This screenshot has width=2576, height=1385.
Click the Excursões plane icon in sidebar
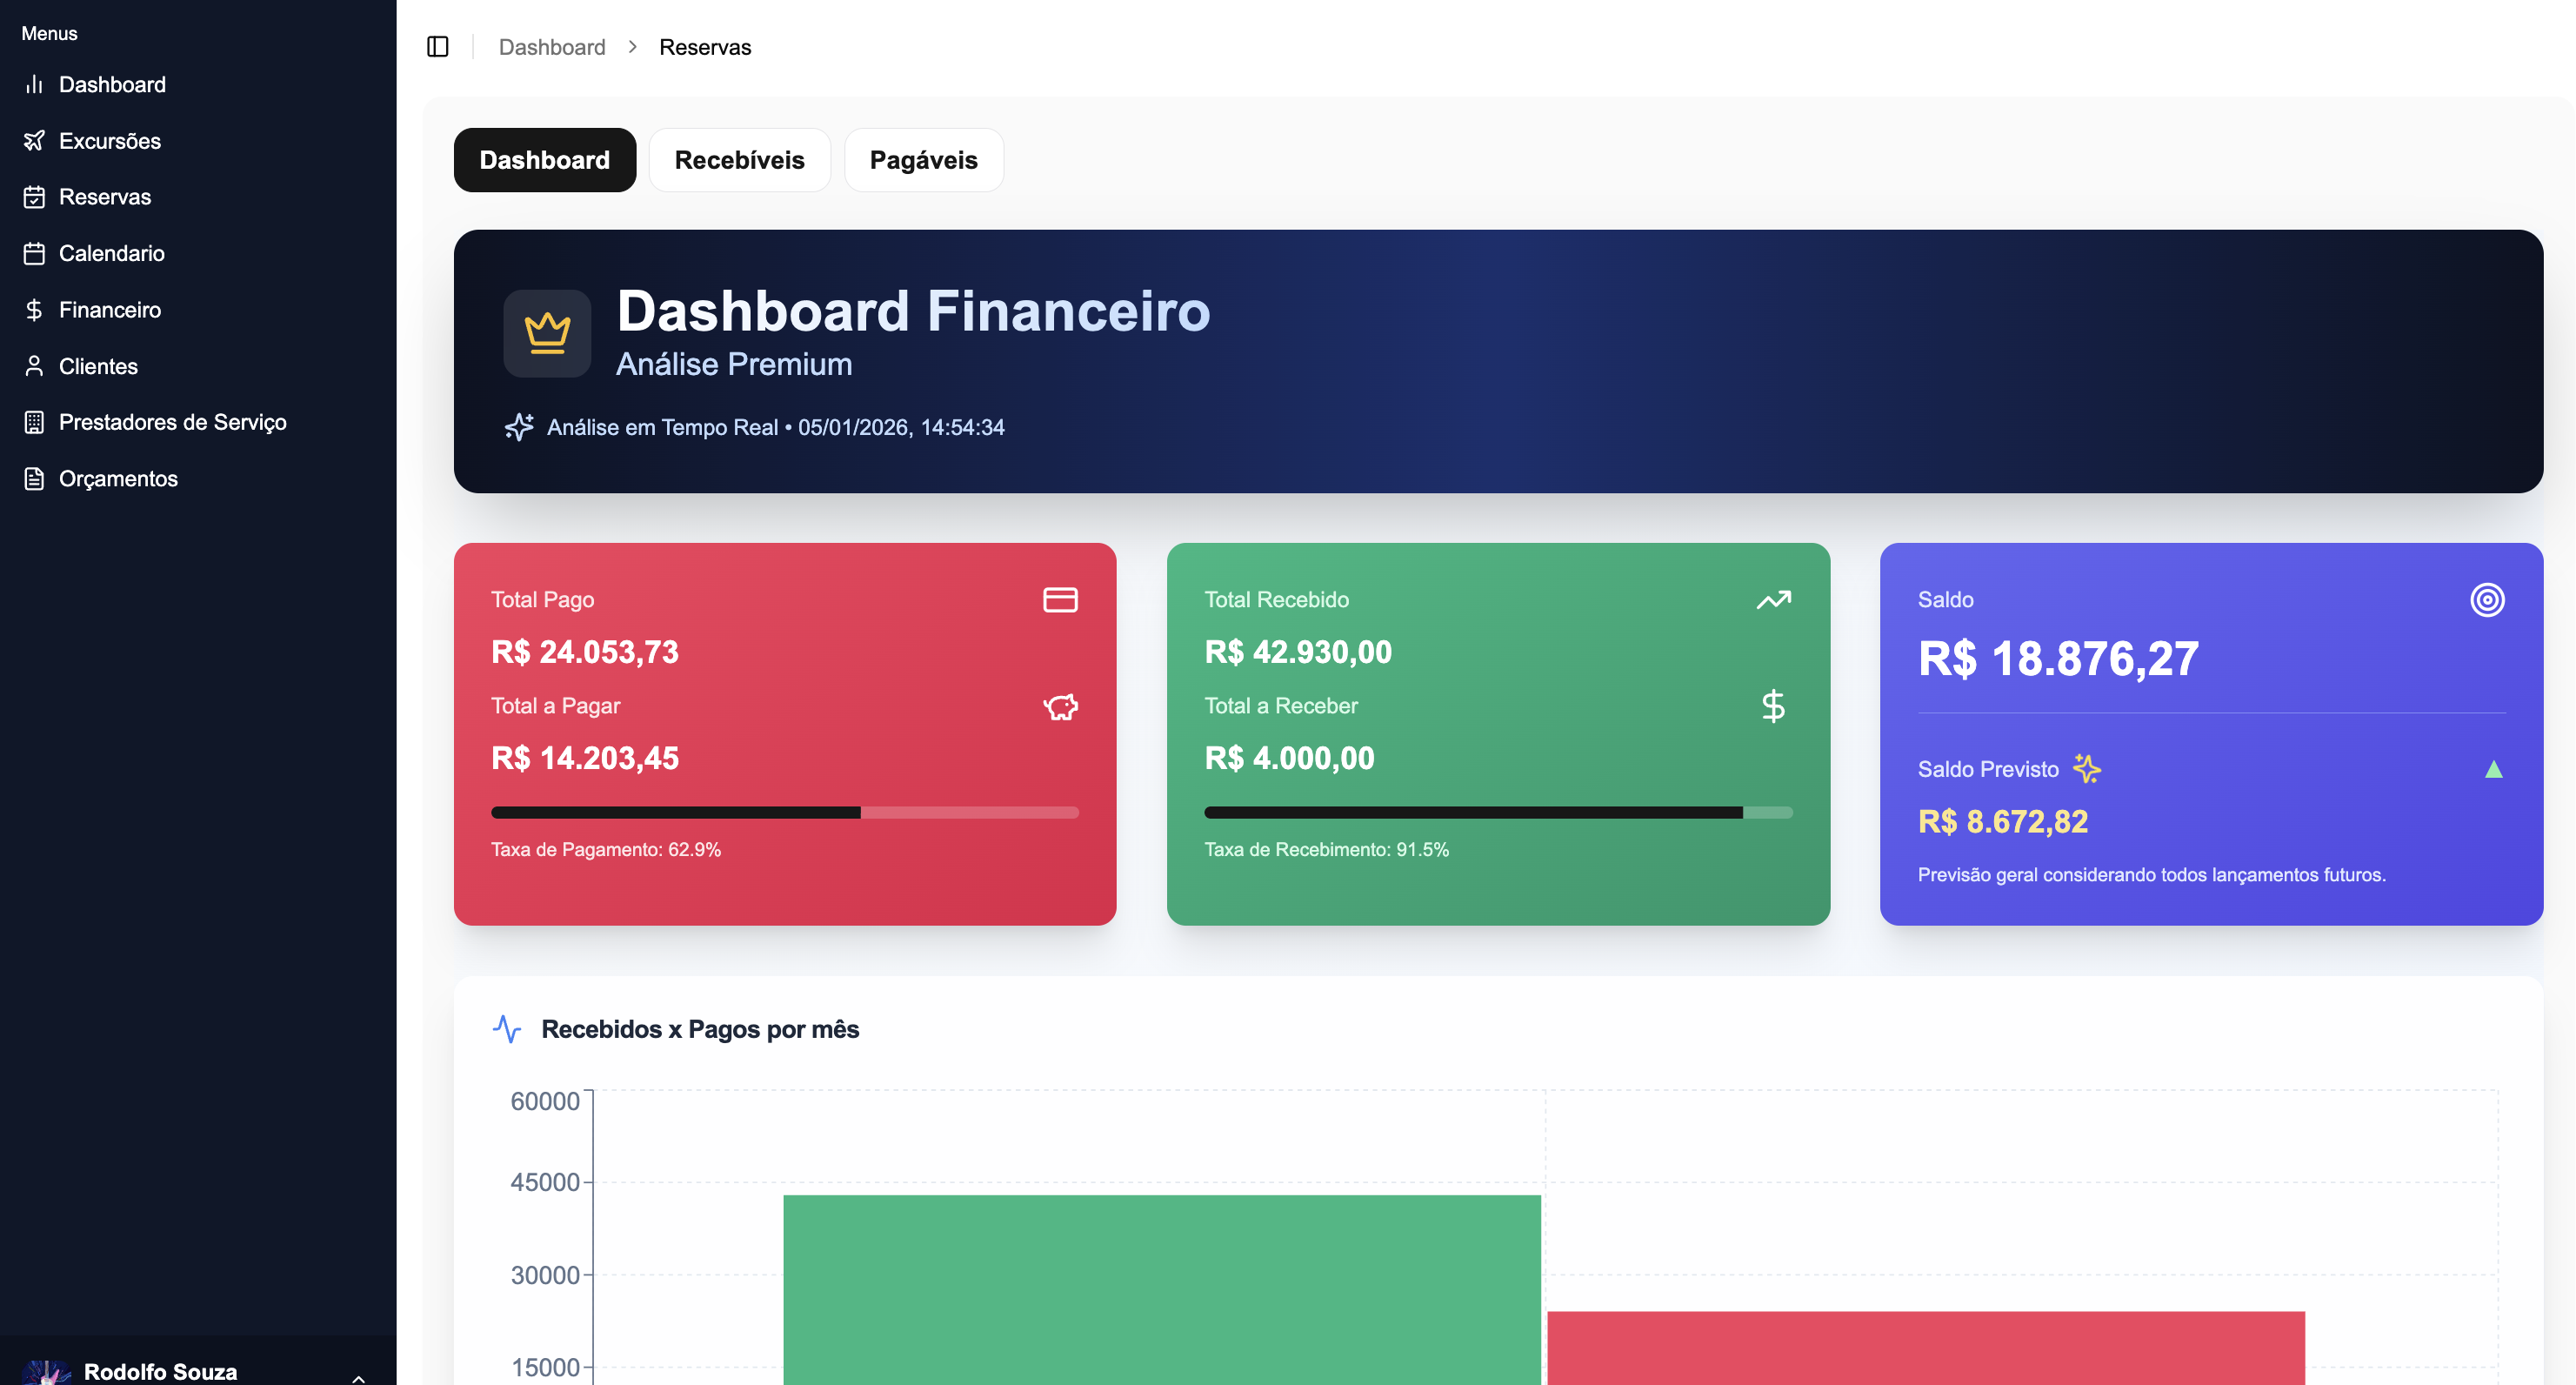(x=34, y=141)
